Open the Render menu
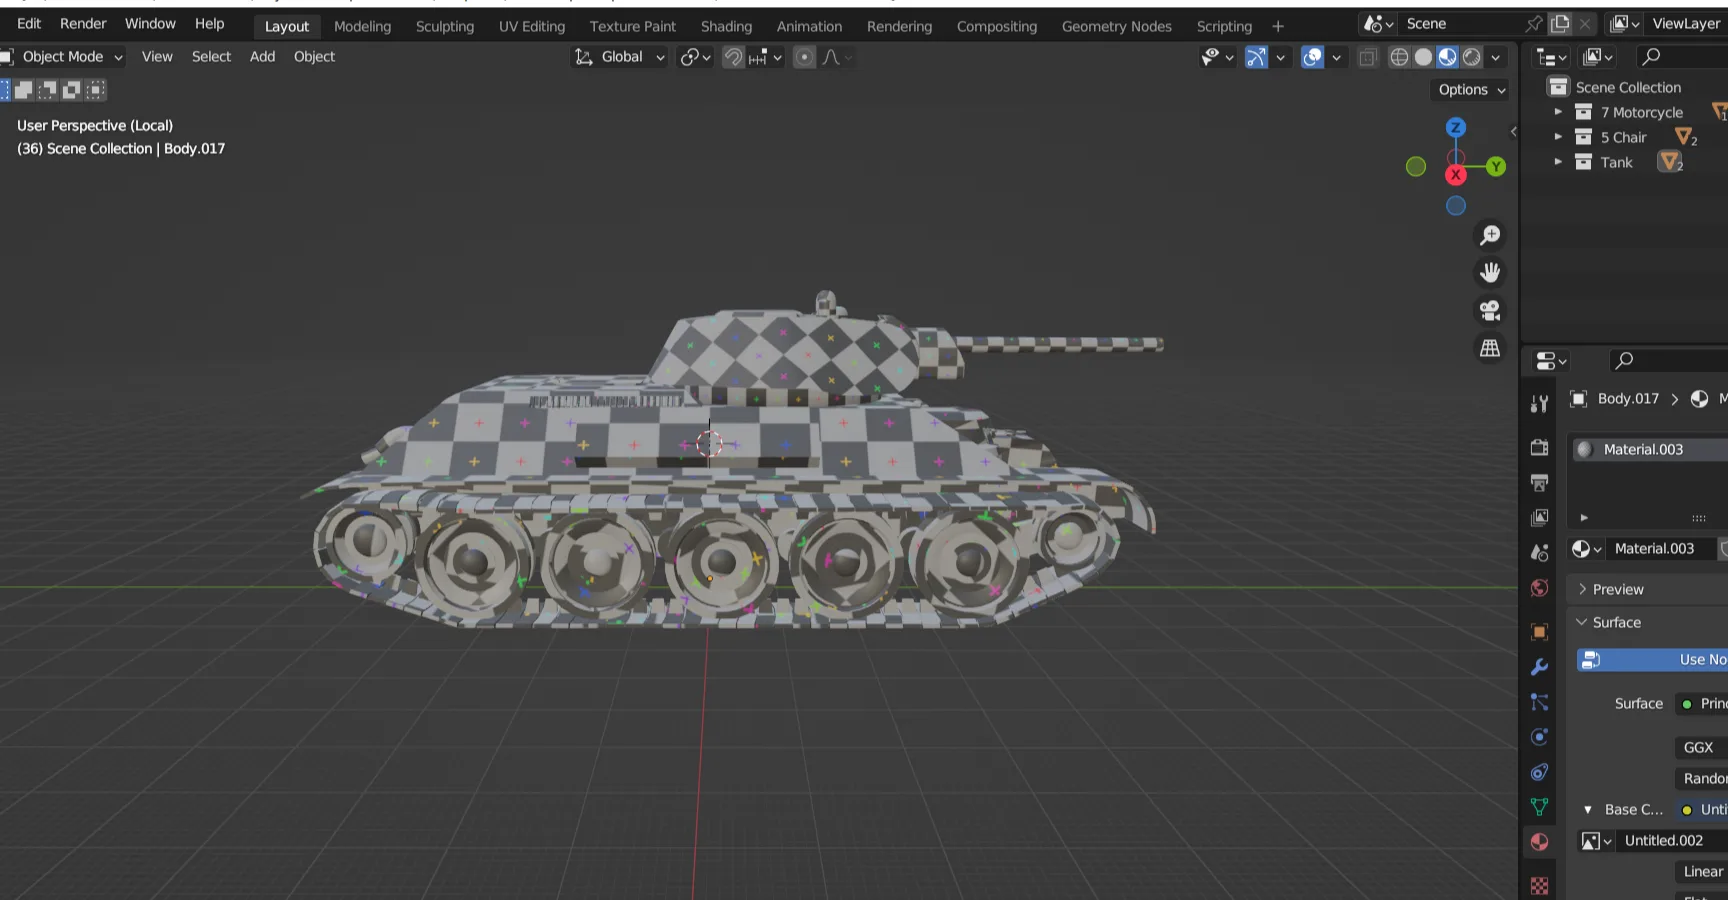This screenshot has width=1728, height=900. [83, 23]
